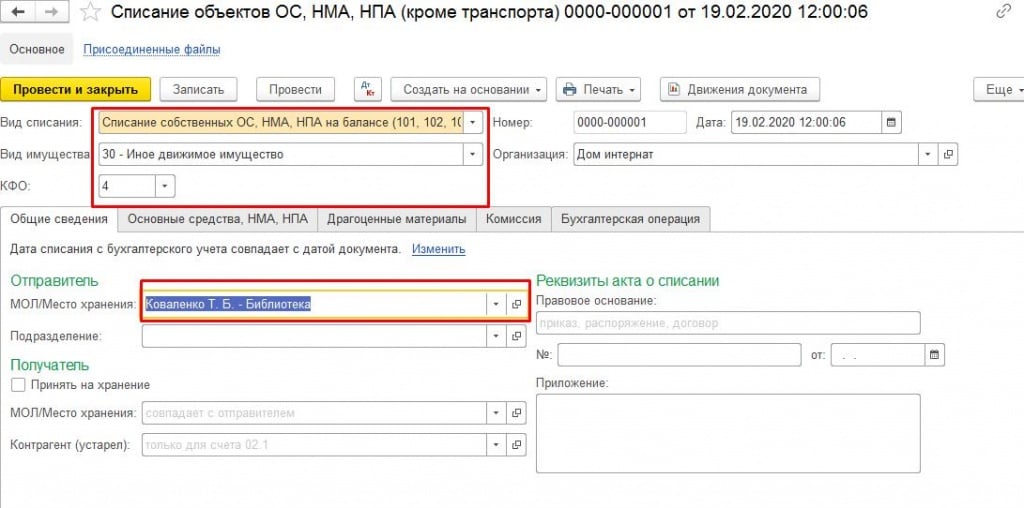Expand recipient МОЛ/Место хранения dropdown
This screenshot has height=508, width=1024.
pyautogui.click(x=496, y=413)
